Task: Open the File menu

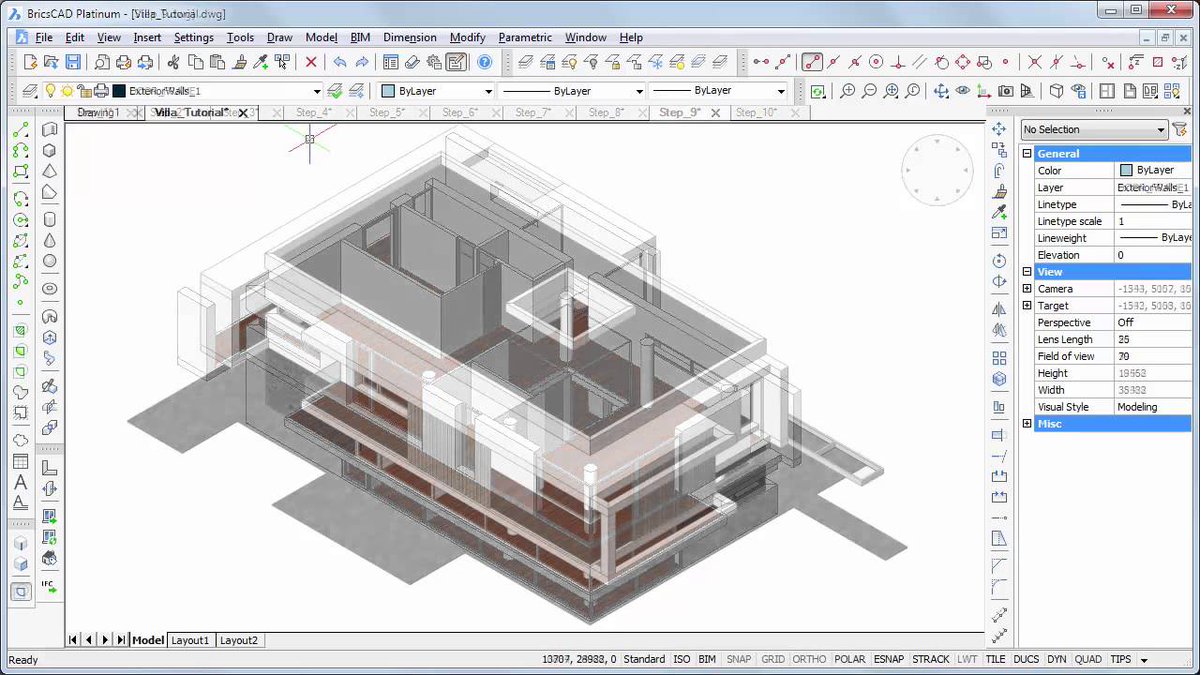Action: (x=44, y=37)
